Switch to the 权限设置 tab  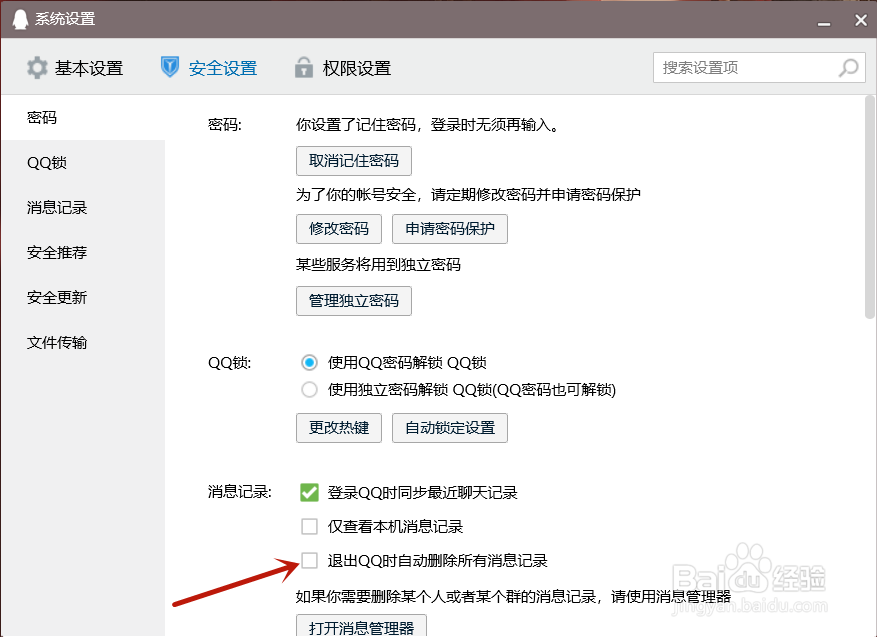[x=340, y=67]
